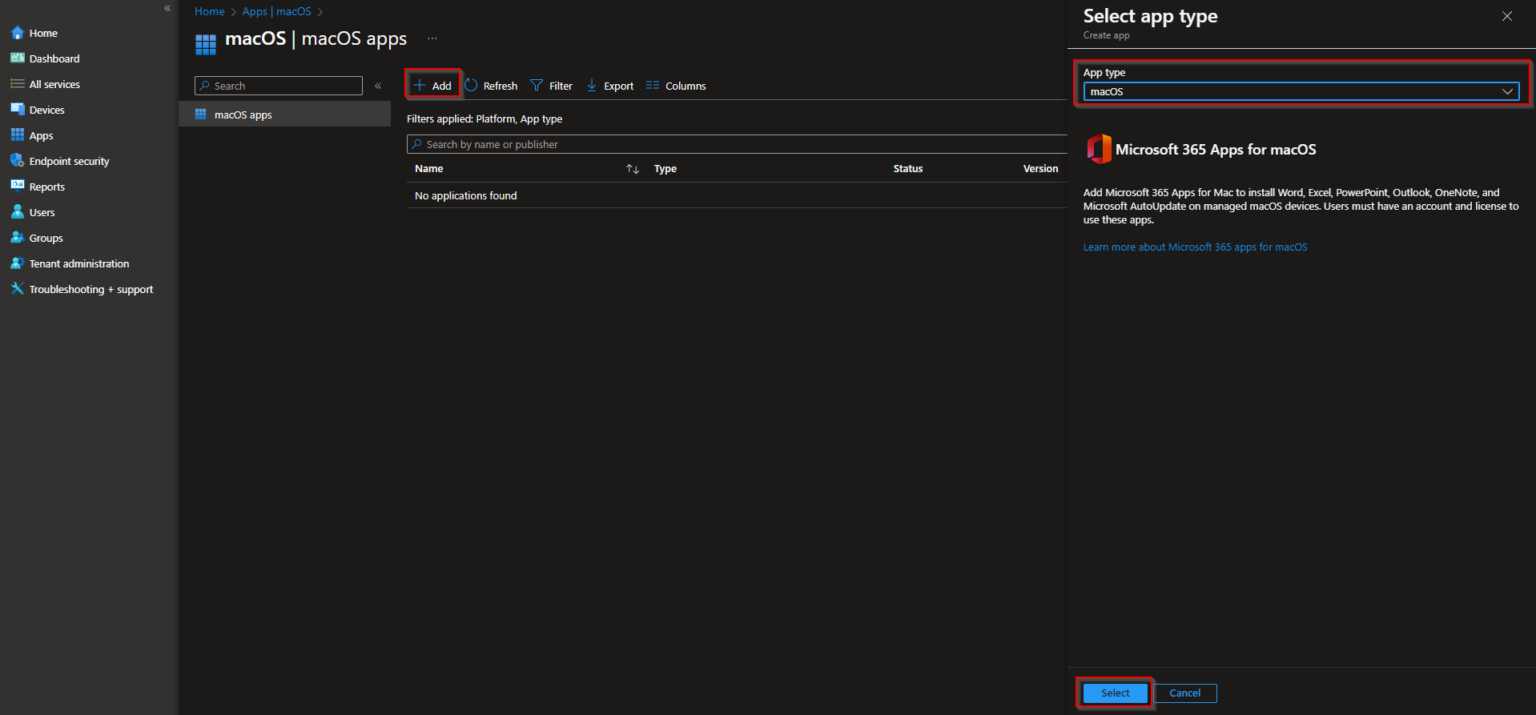The width and height of the screenshot is (1536, 715).
Task: Click Search by name or publisher field
Action: coord(737,144)
